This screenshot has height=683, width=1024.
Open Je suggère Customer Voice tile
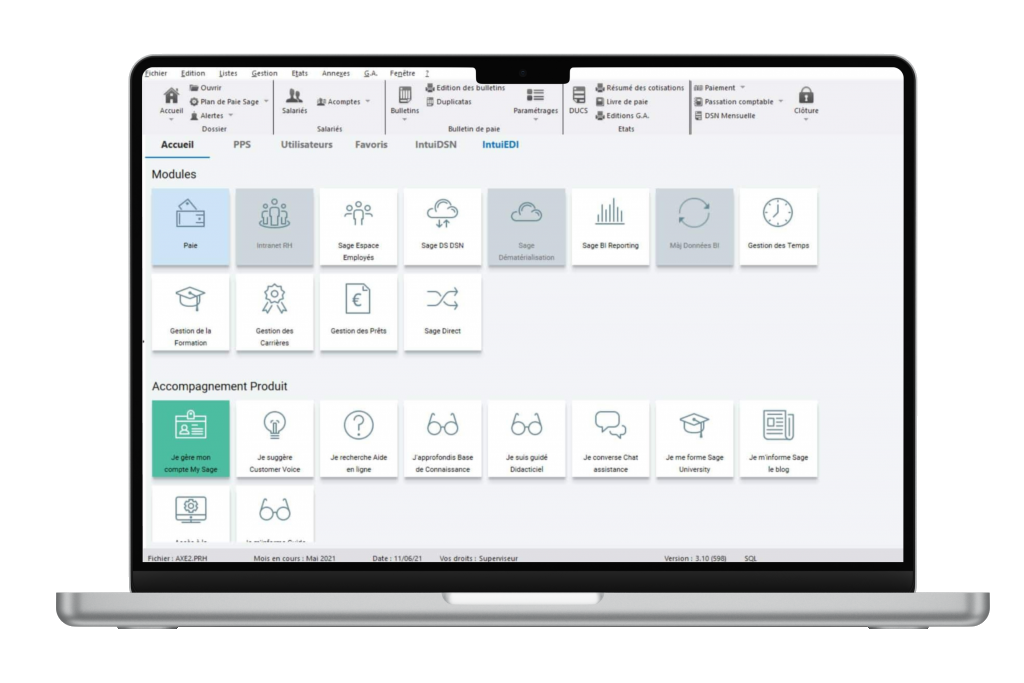tap(274, 439)
